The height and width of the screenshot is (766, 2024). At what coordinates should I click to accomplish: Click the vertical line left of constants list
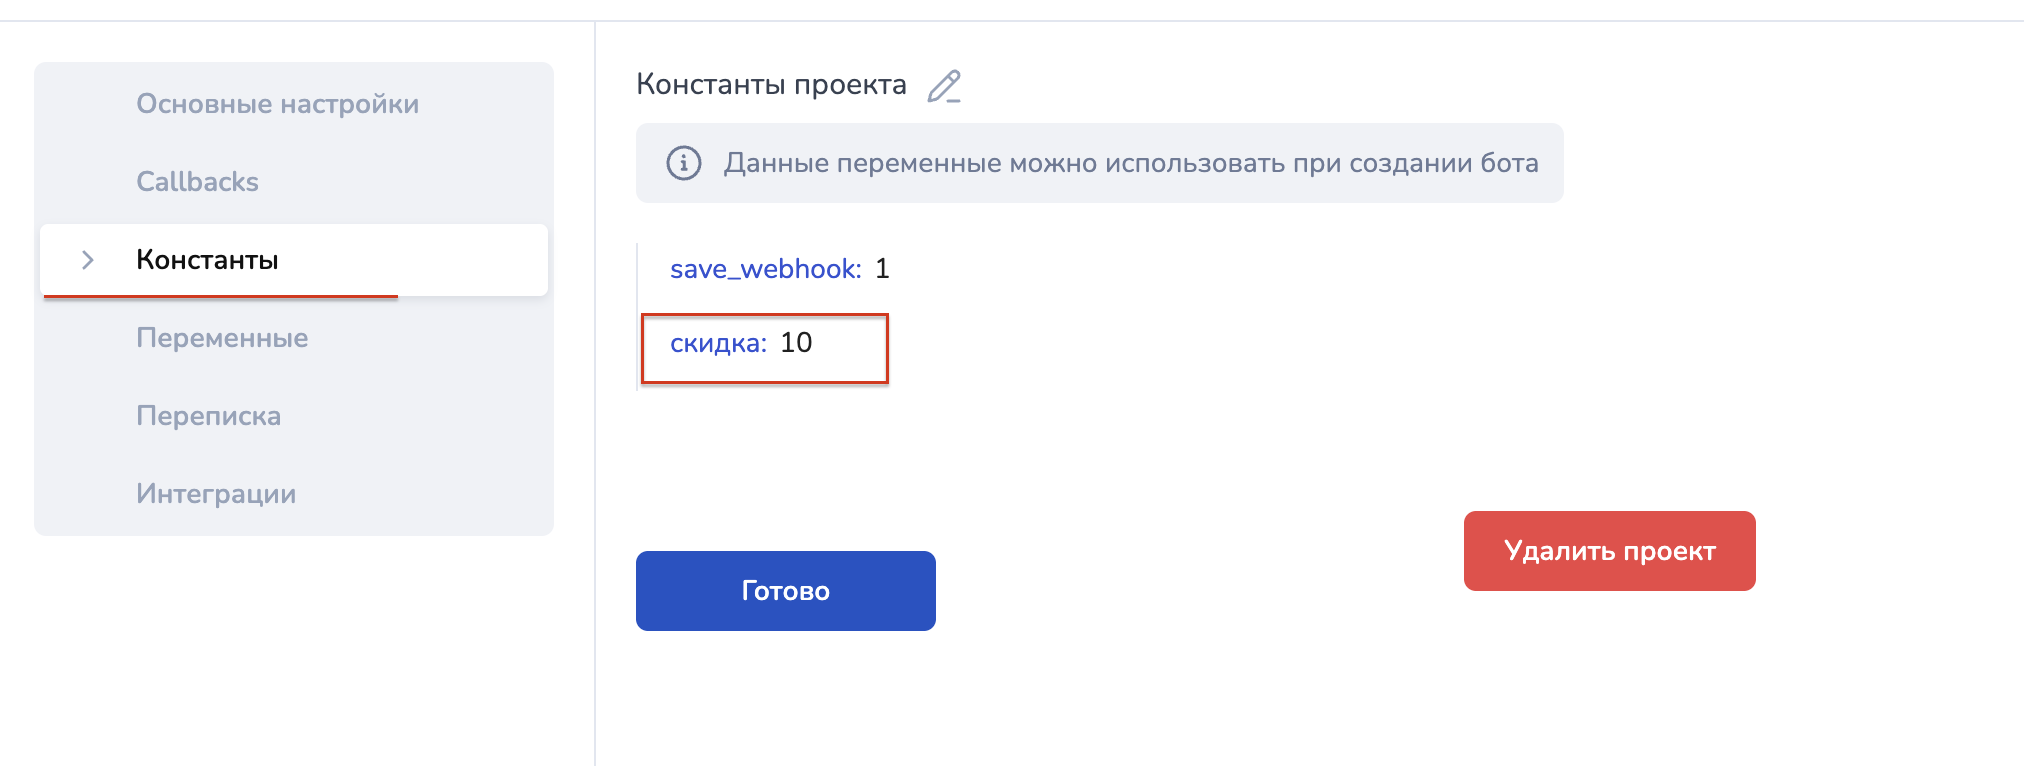(638, 315)
